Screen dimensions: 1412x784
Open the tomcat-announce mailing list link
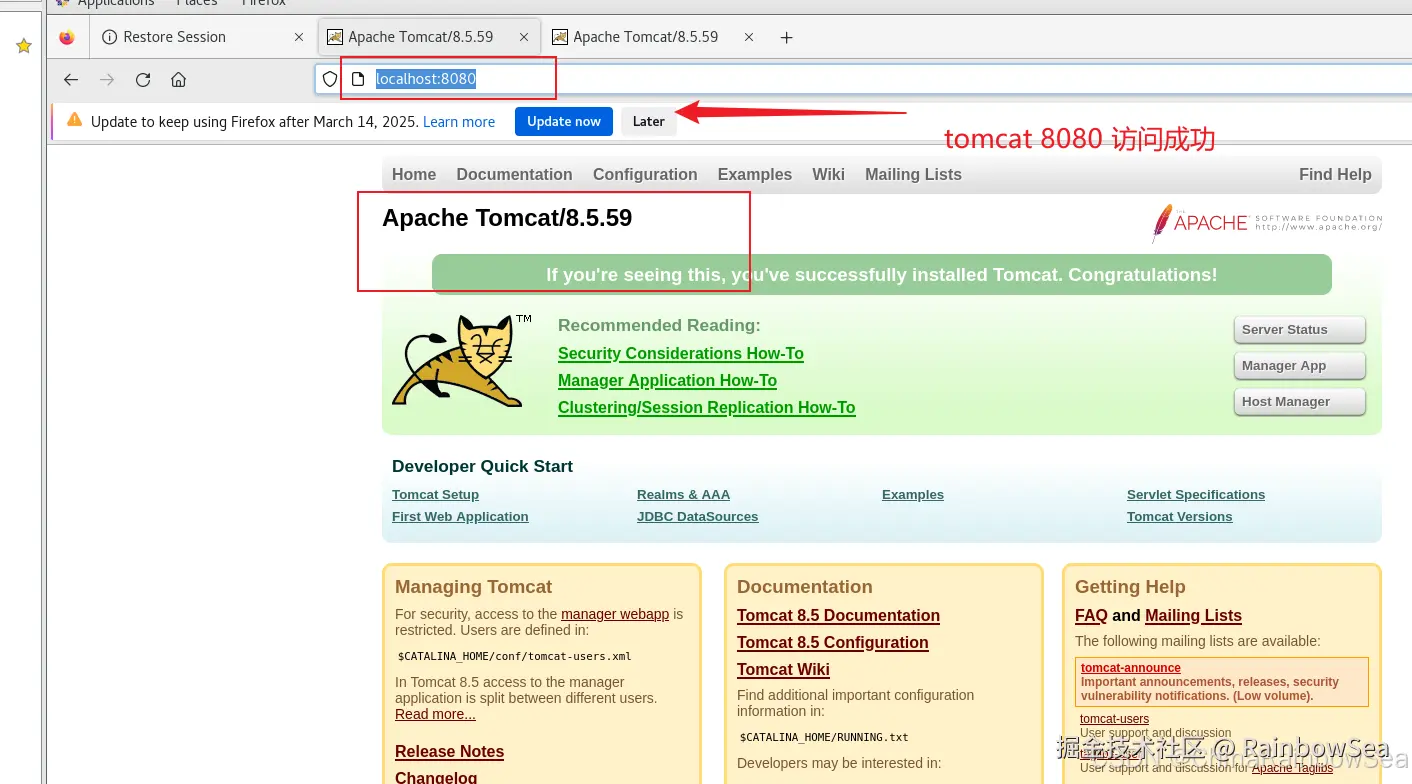pyautogui.click(x=1131, y=668)
